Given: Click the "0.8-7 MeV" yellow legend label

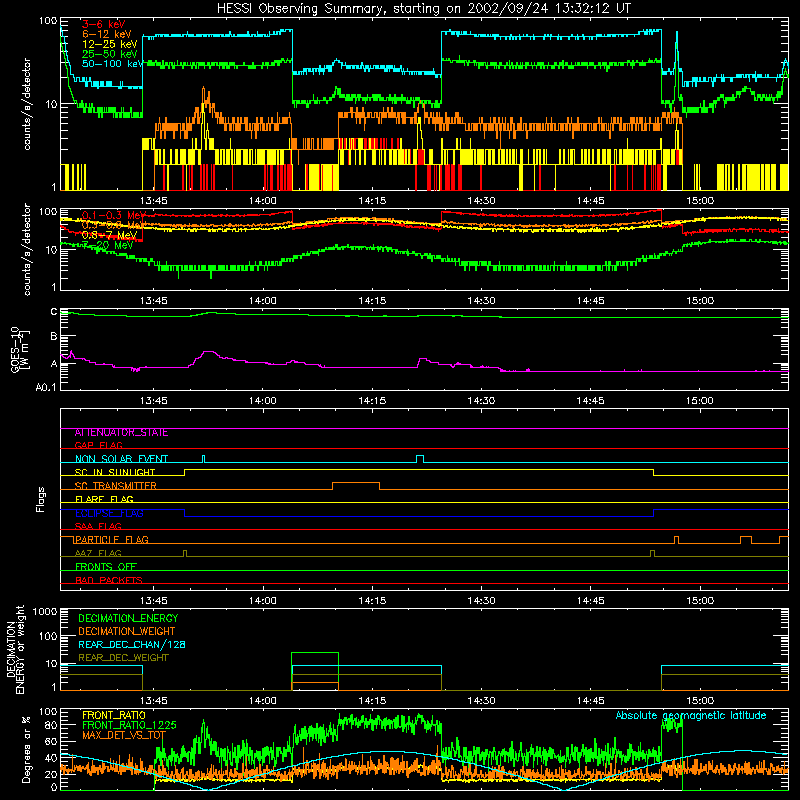Looking at the screenshot, I should tap(109, 235).
